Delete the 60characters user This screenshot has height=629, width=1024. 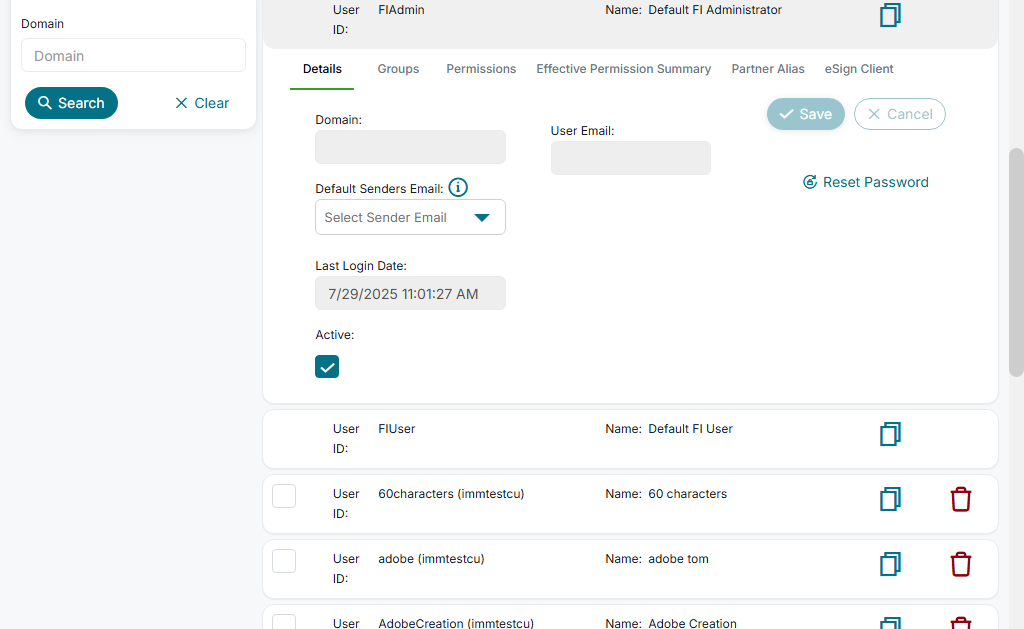click(x=960, y=499)
